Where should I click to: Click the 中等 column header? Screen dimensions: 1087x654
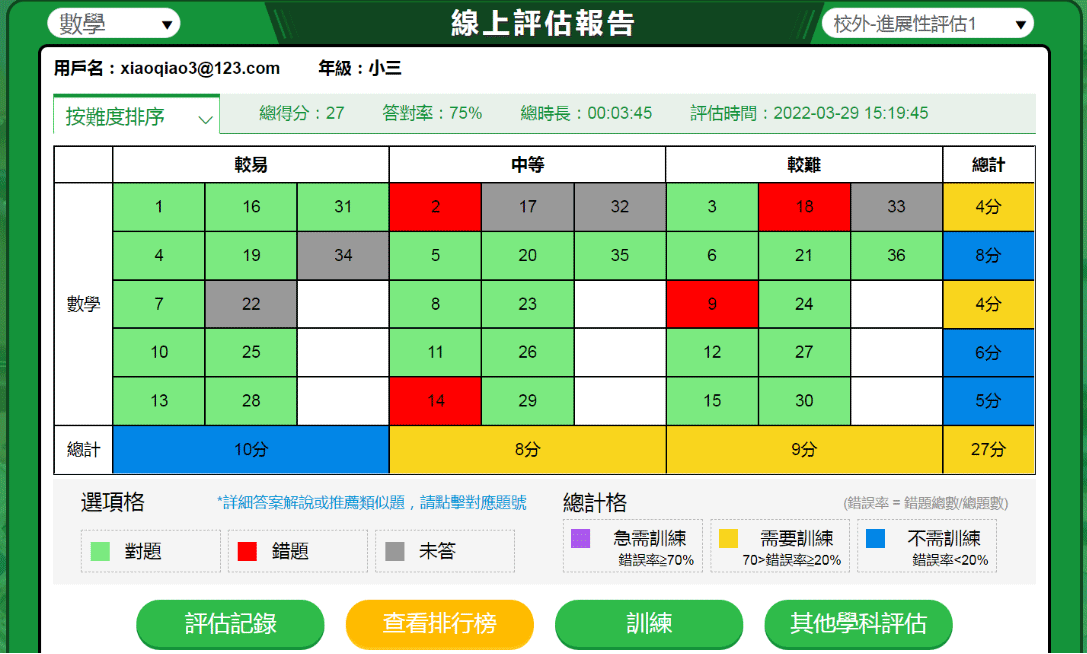pyautogui.click(x=528, y=165)
